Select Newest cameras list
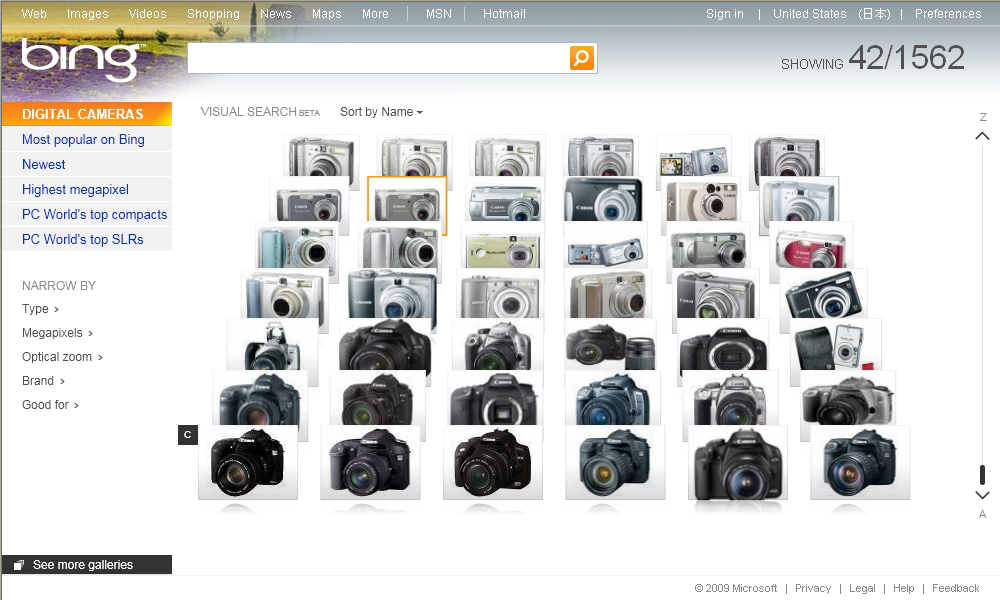Image resolution: width=1000 pixels, height=600 pixels. coord(43,165)
